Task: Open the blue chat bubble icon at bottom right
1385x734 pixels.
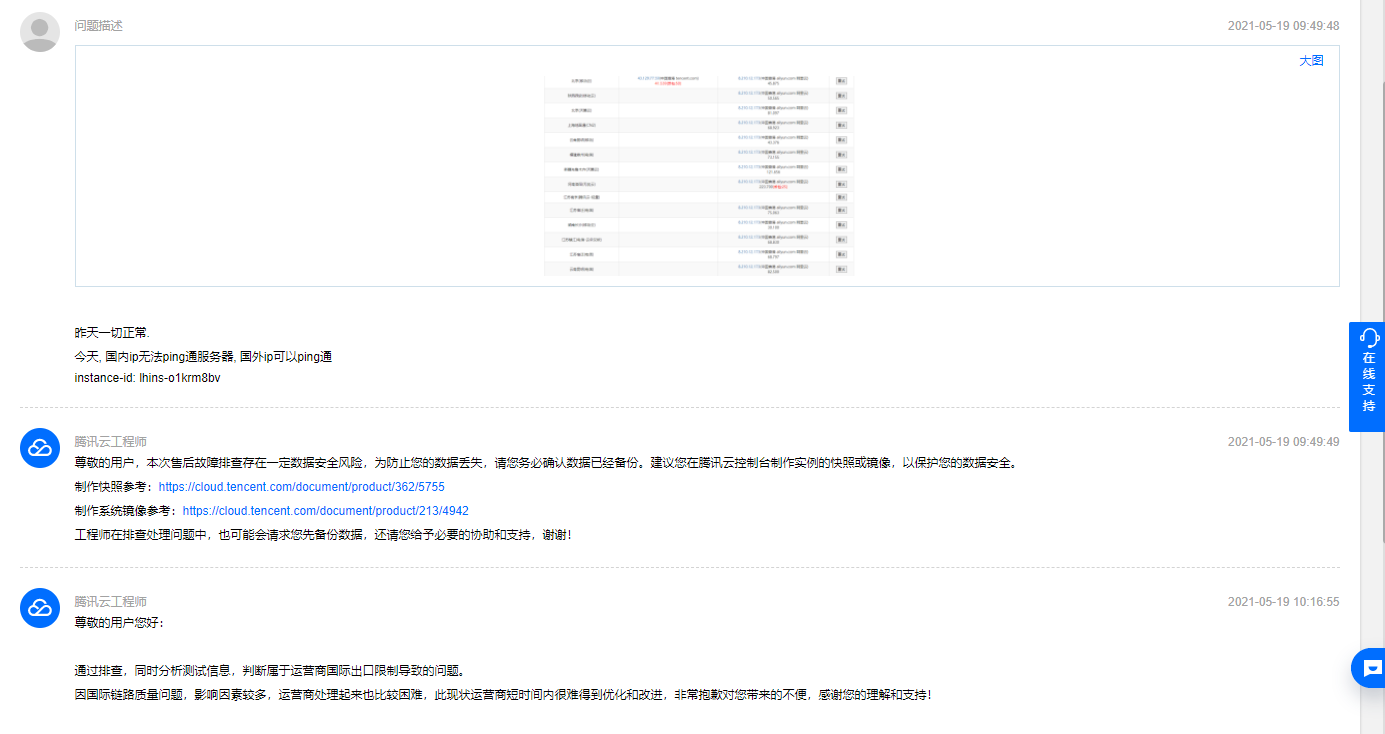Action: 1371,668
